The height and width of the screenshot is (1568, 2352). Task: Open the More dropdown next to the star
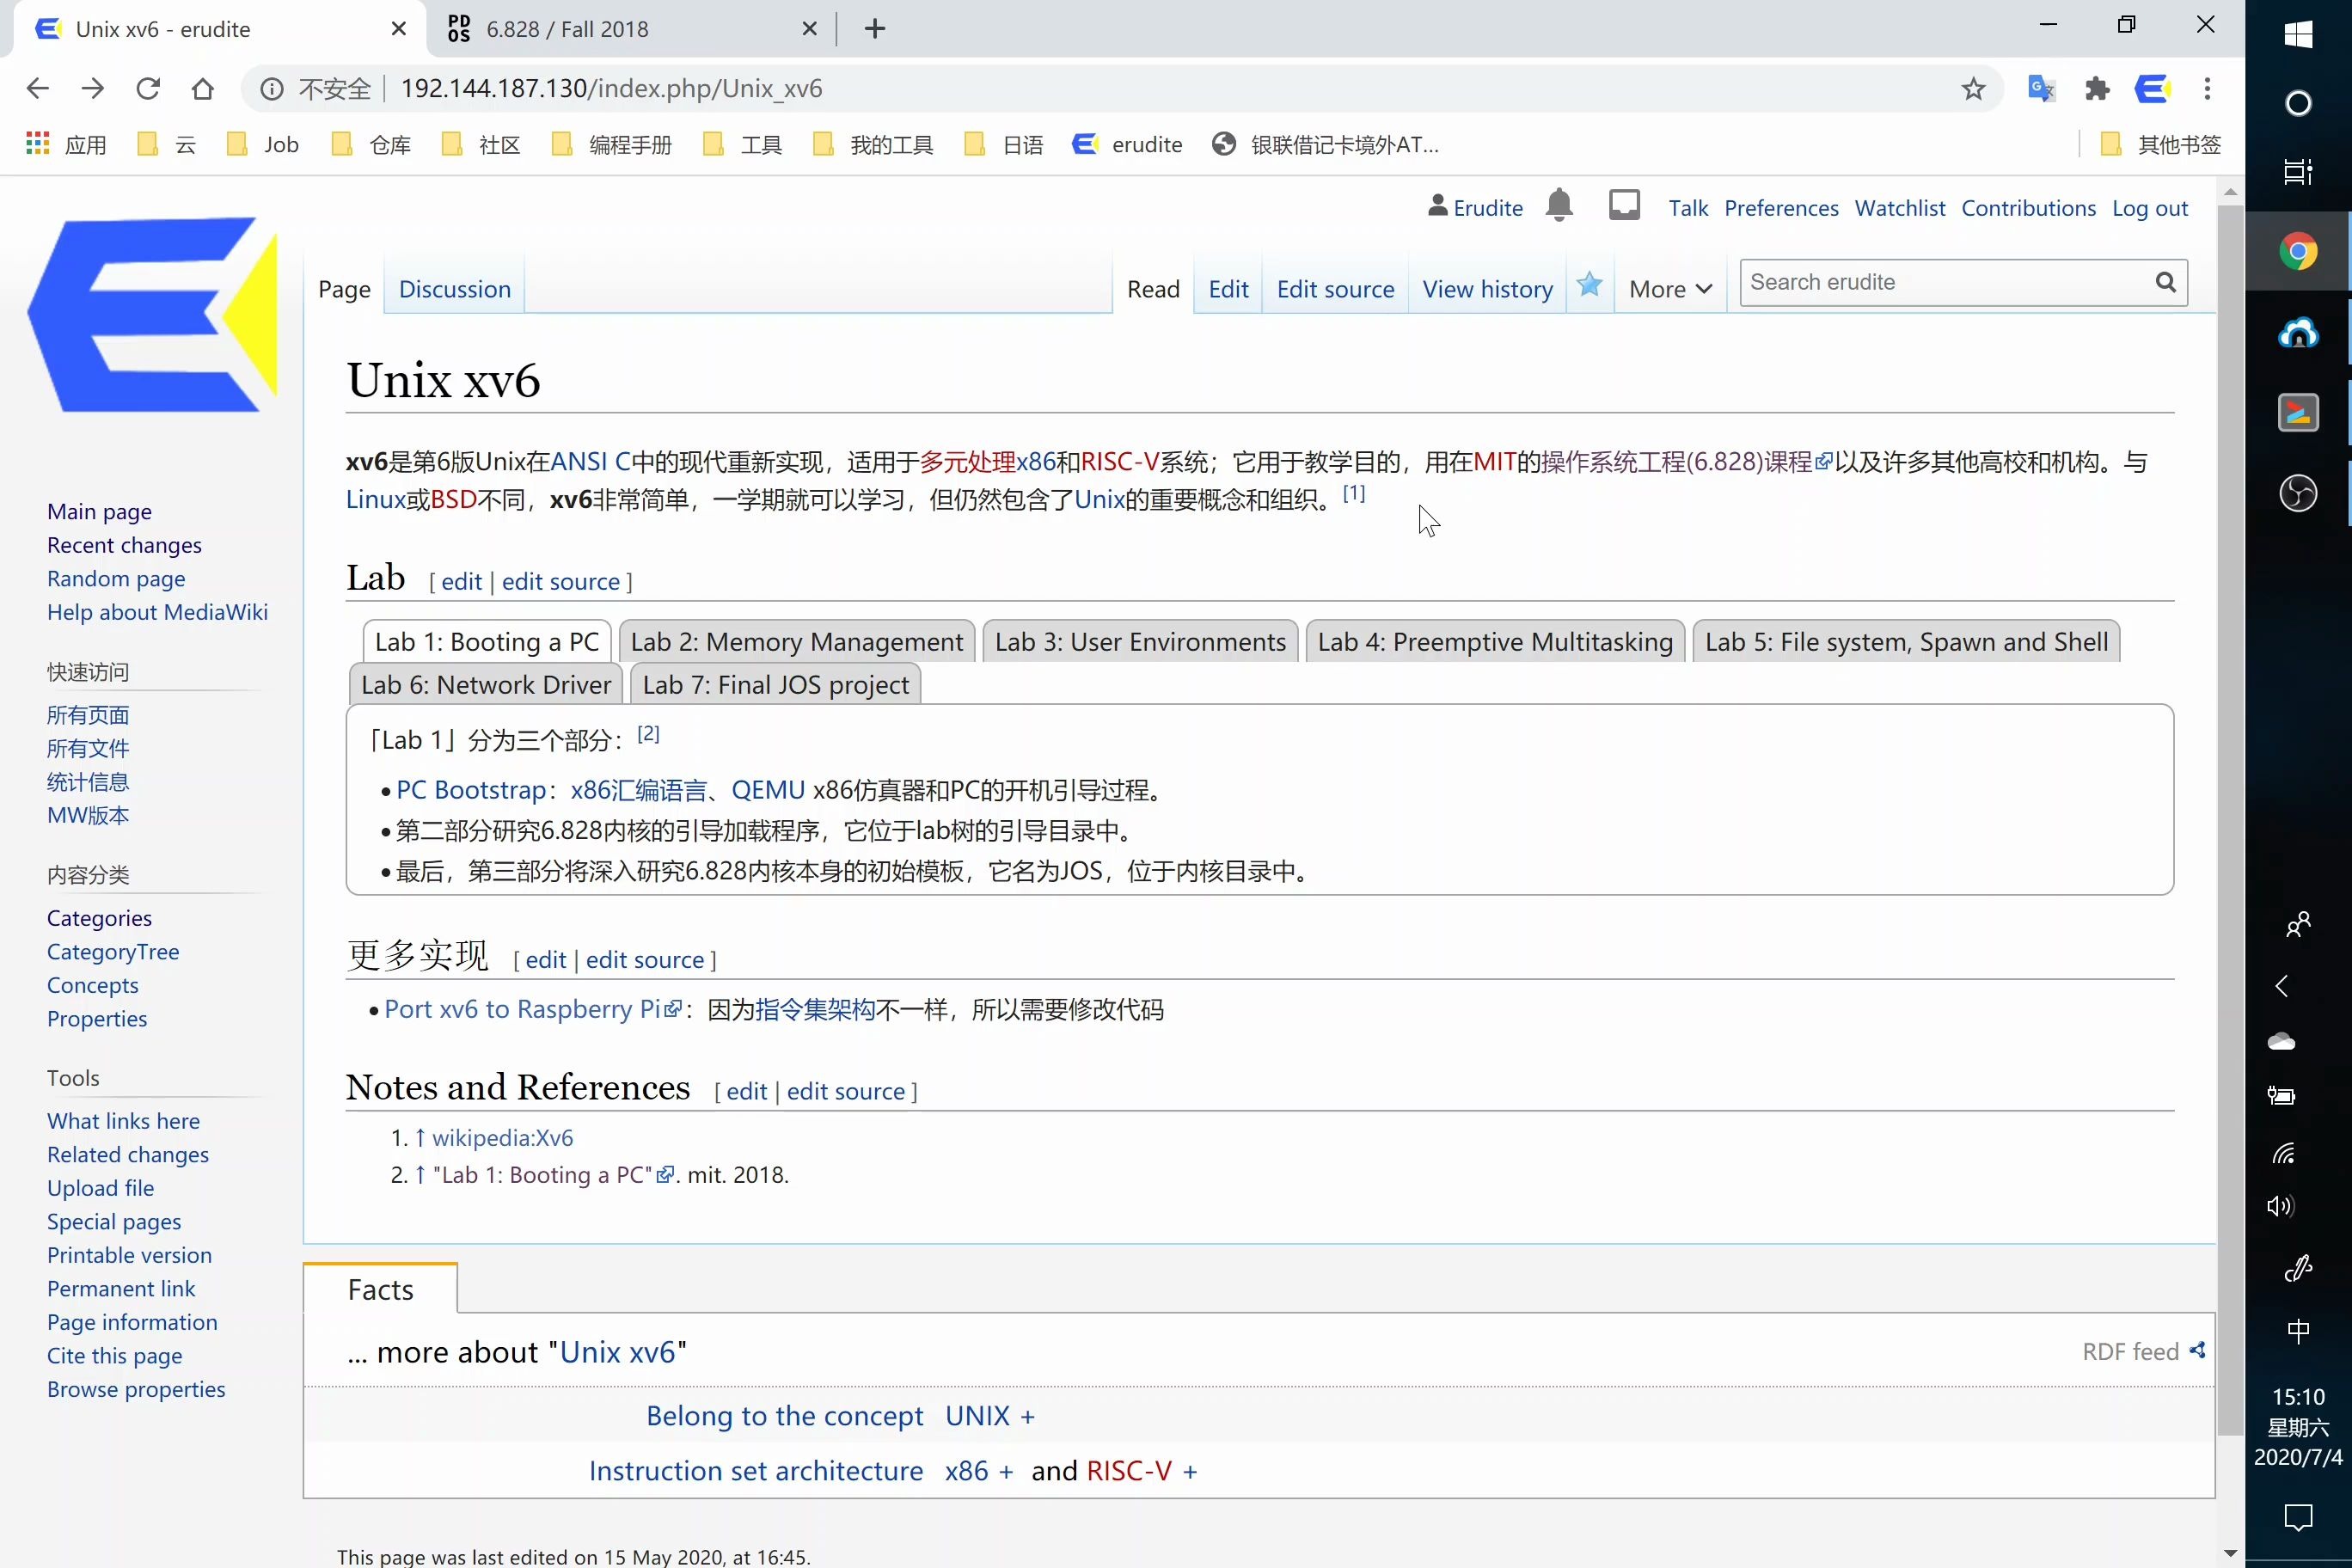point(1668,288)
